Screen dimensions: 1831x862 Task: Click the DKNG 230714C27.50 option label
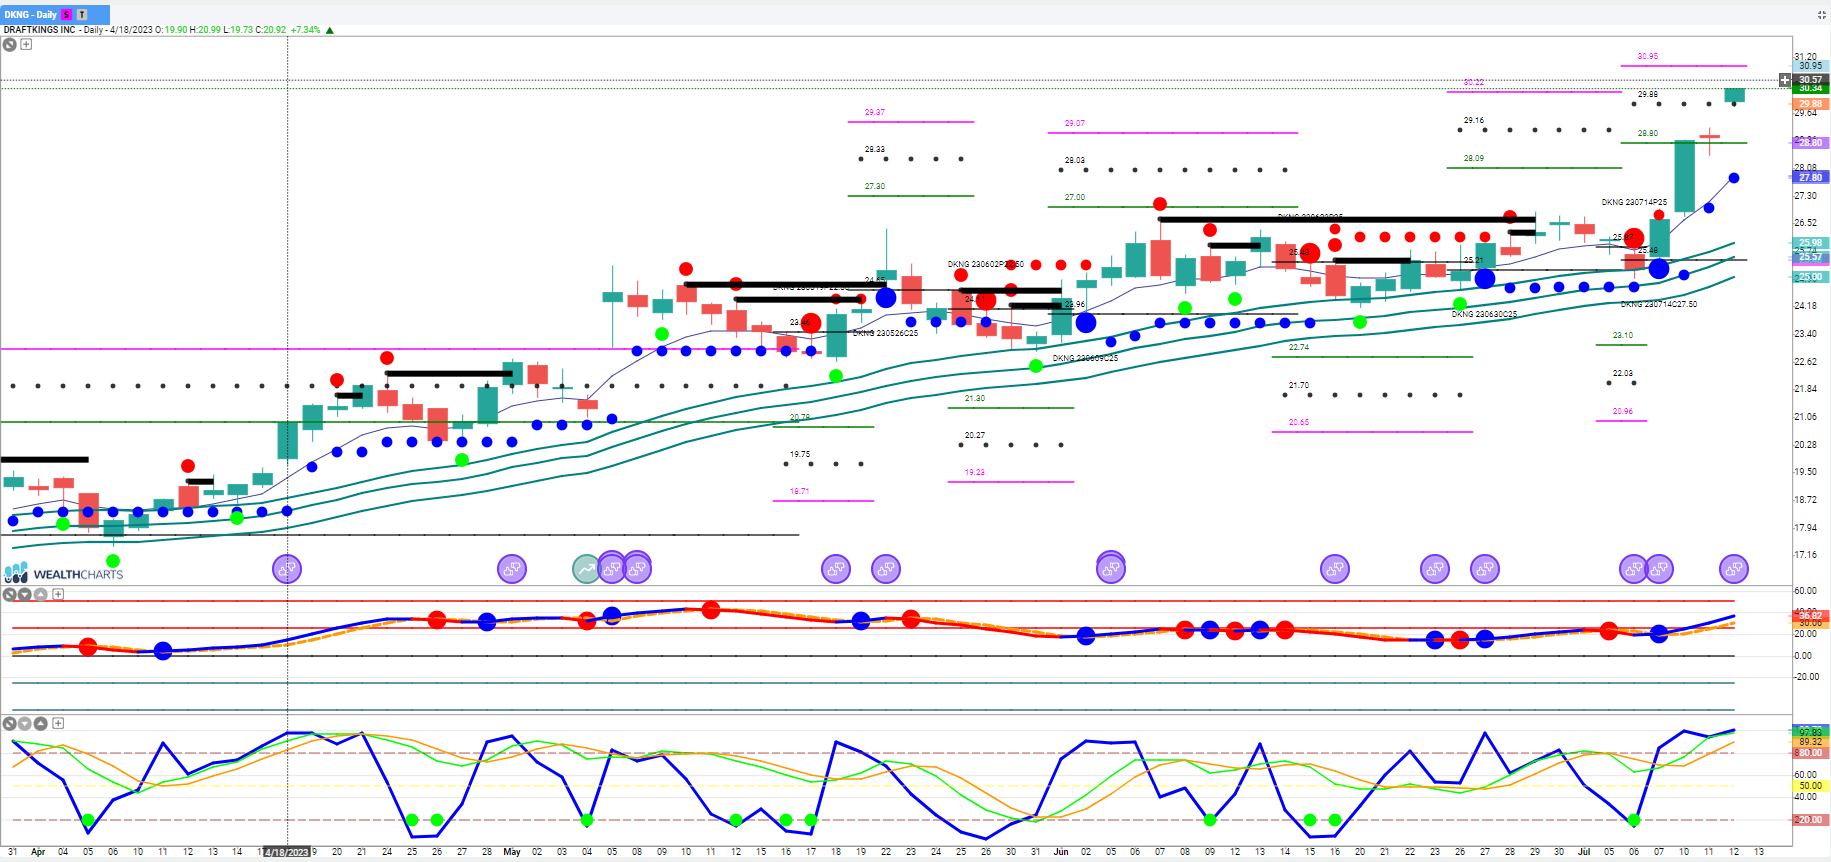(x=1659, y=304)
